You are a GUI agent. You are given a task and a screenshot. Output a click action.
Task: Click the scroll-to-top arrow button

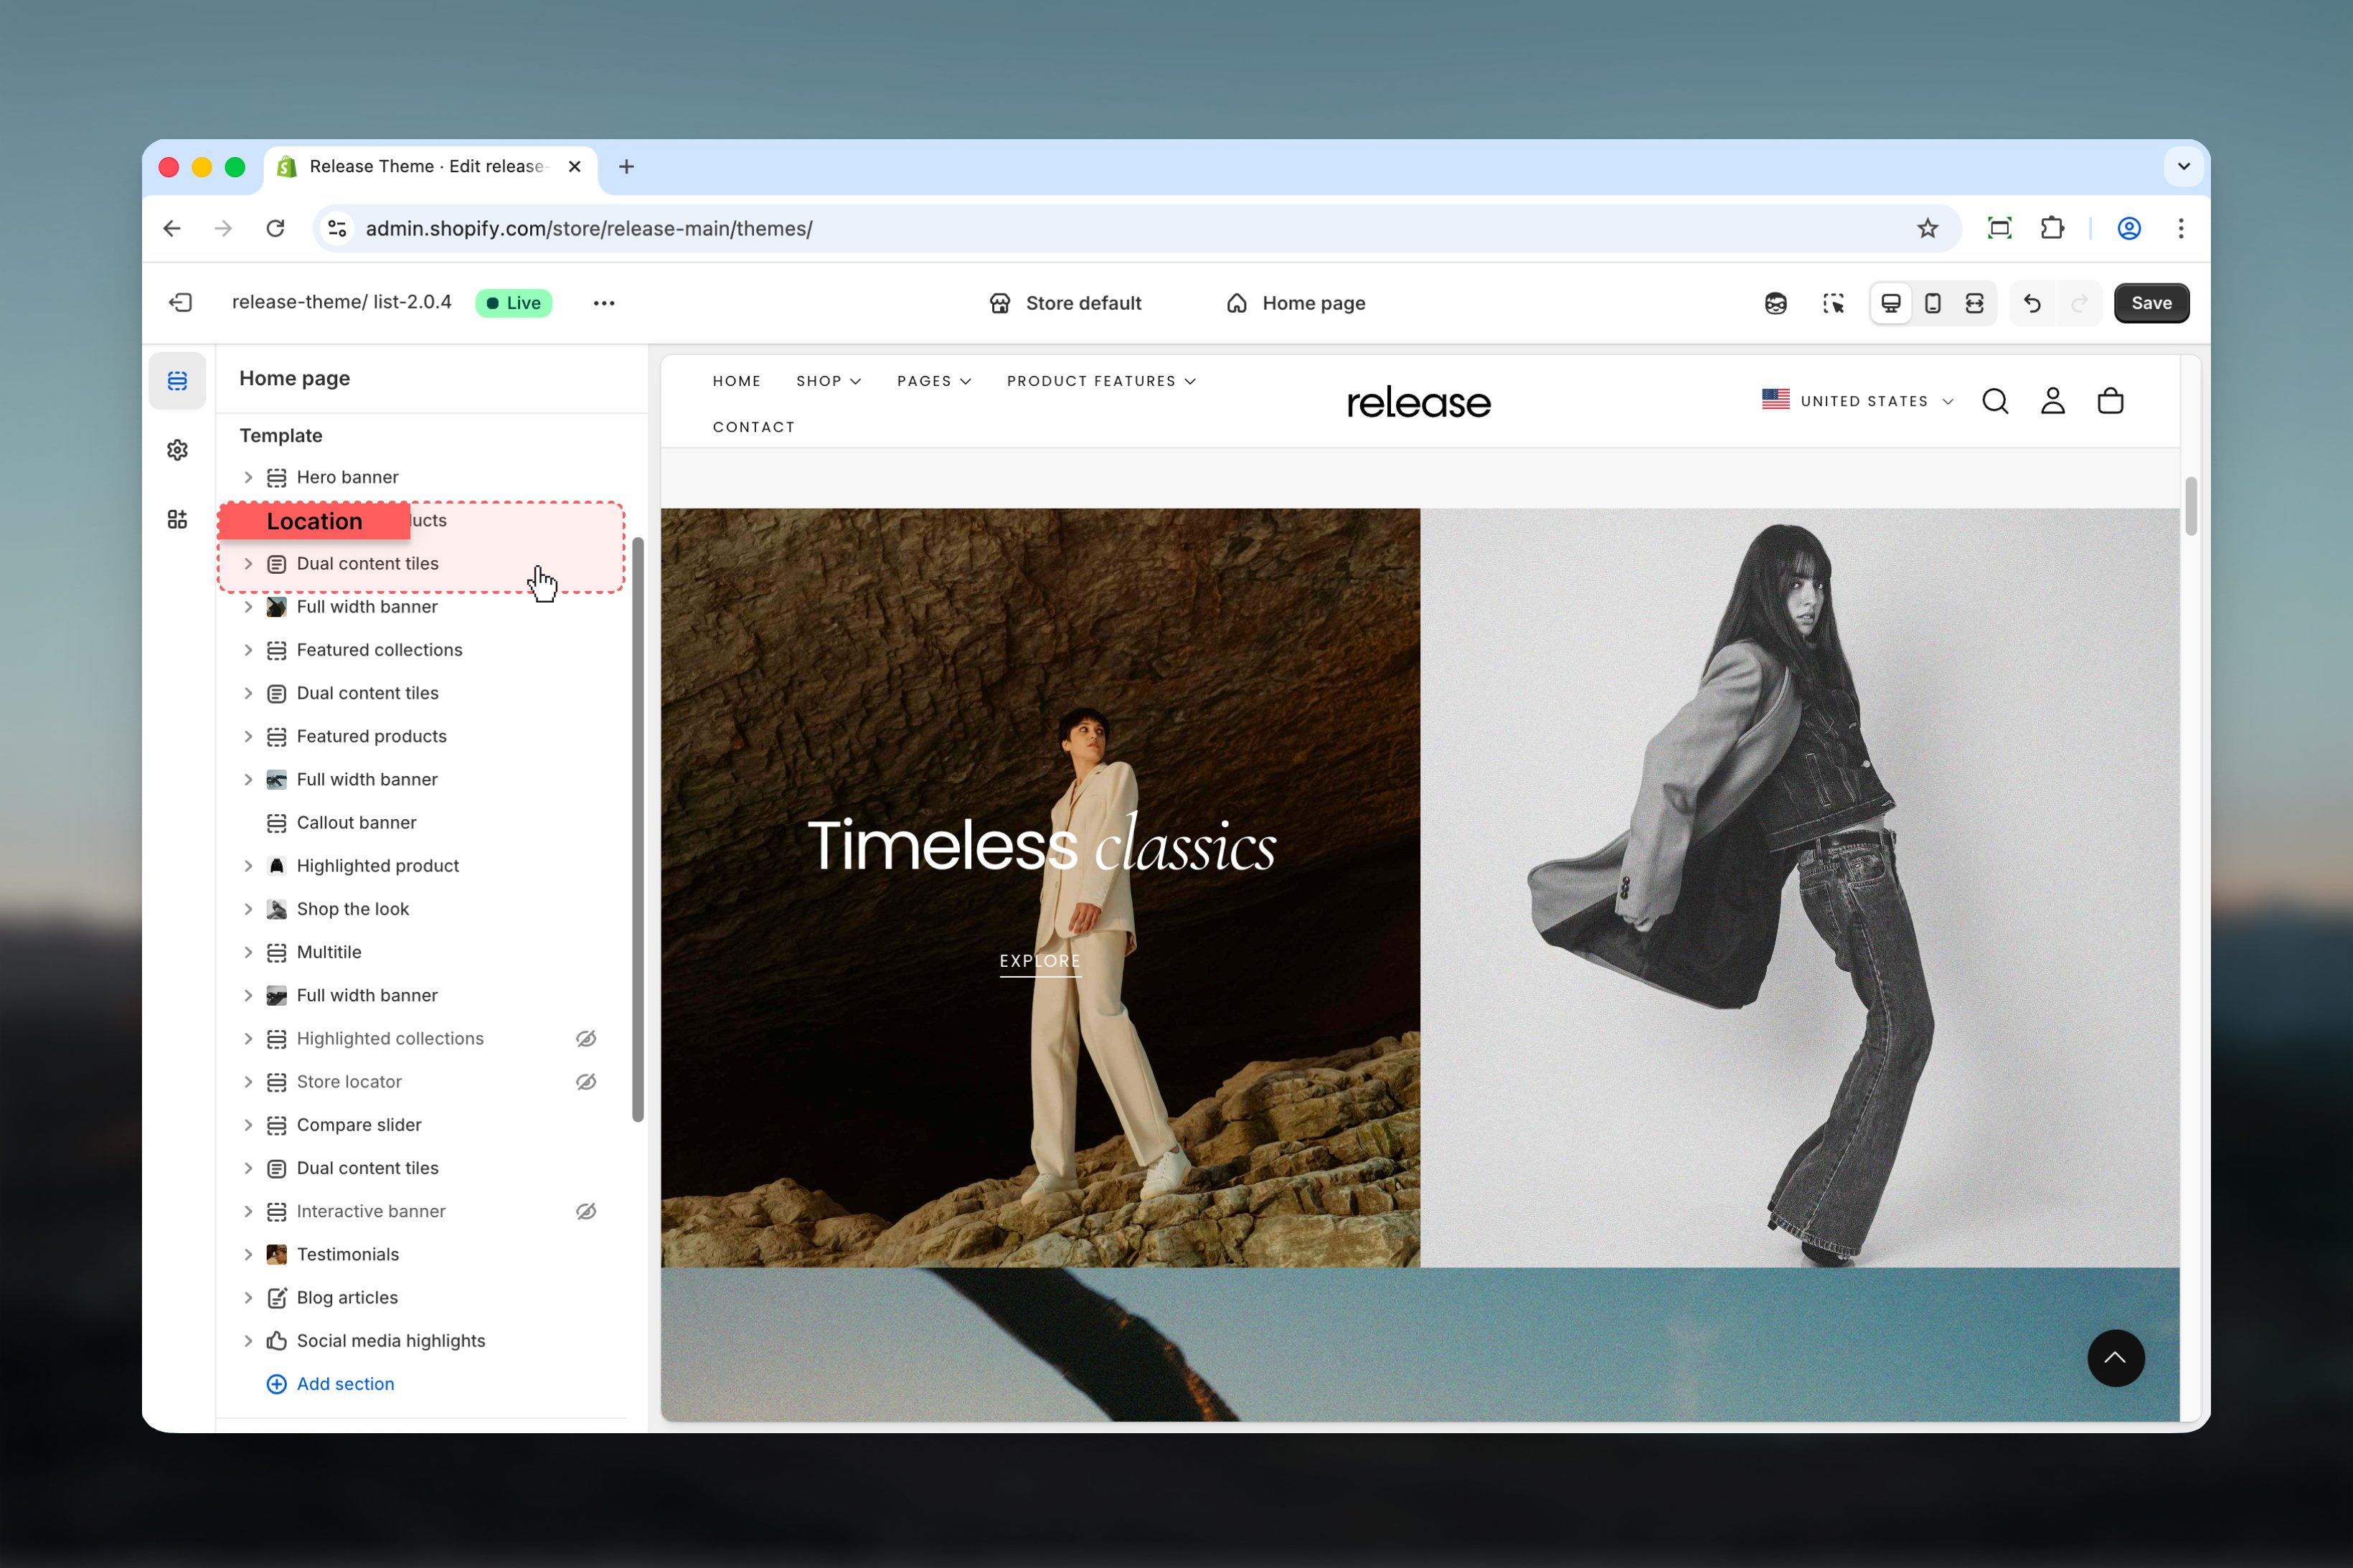pos(2116,1358)
